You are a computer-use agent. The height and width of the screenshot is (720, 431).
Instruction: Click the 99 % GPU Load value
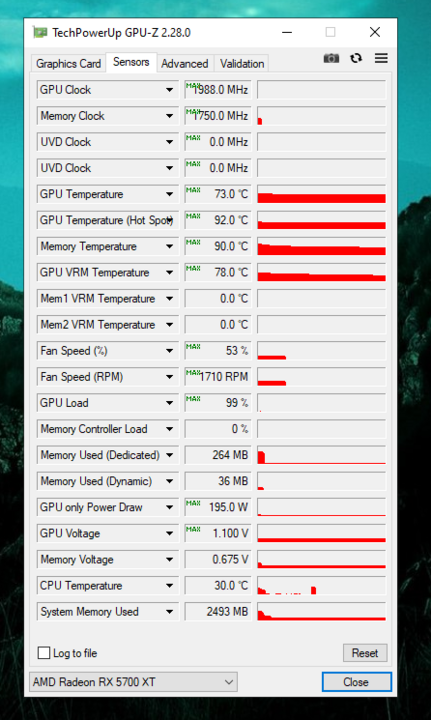tap(218, 403)
